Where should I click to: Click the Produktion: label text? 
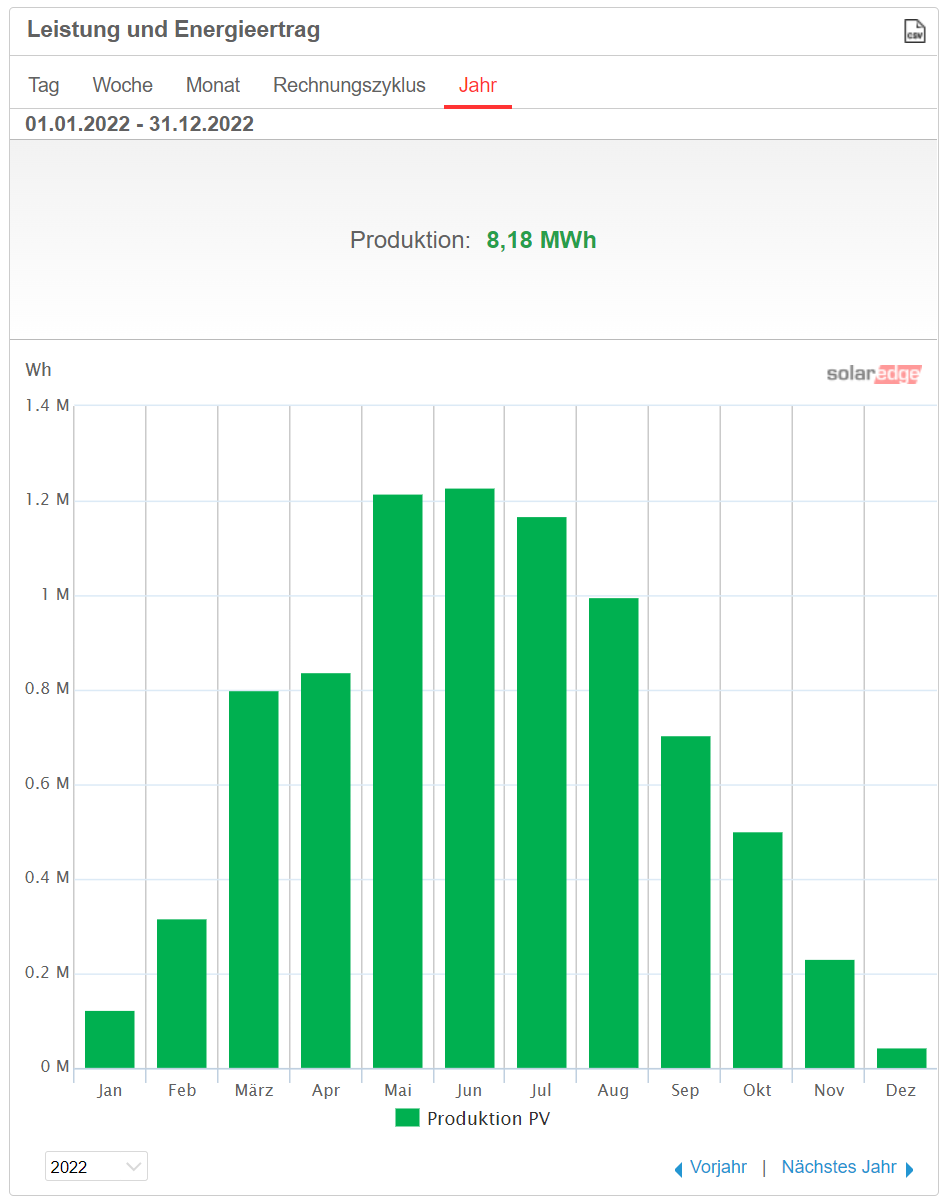click(x=410, y=240)
